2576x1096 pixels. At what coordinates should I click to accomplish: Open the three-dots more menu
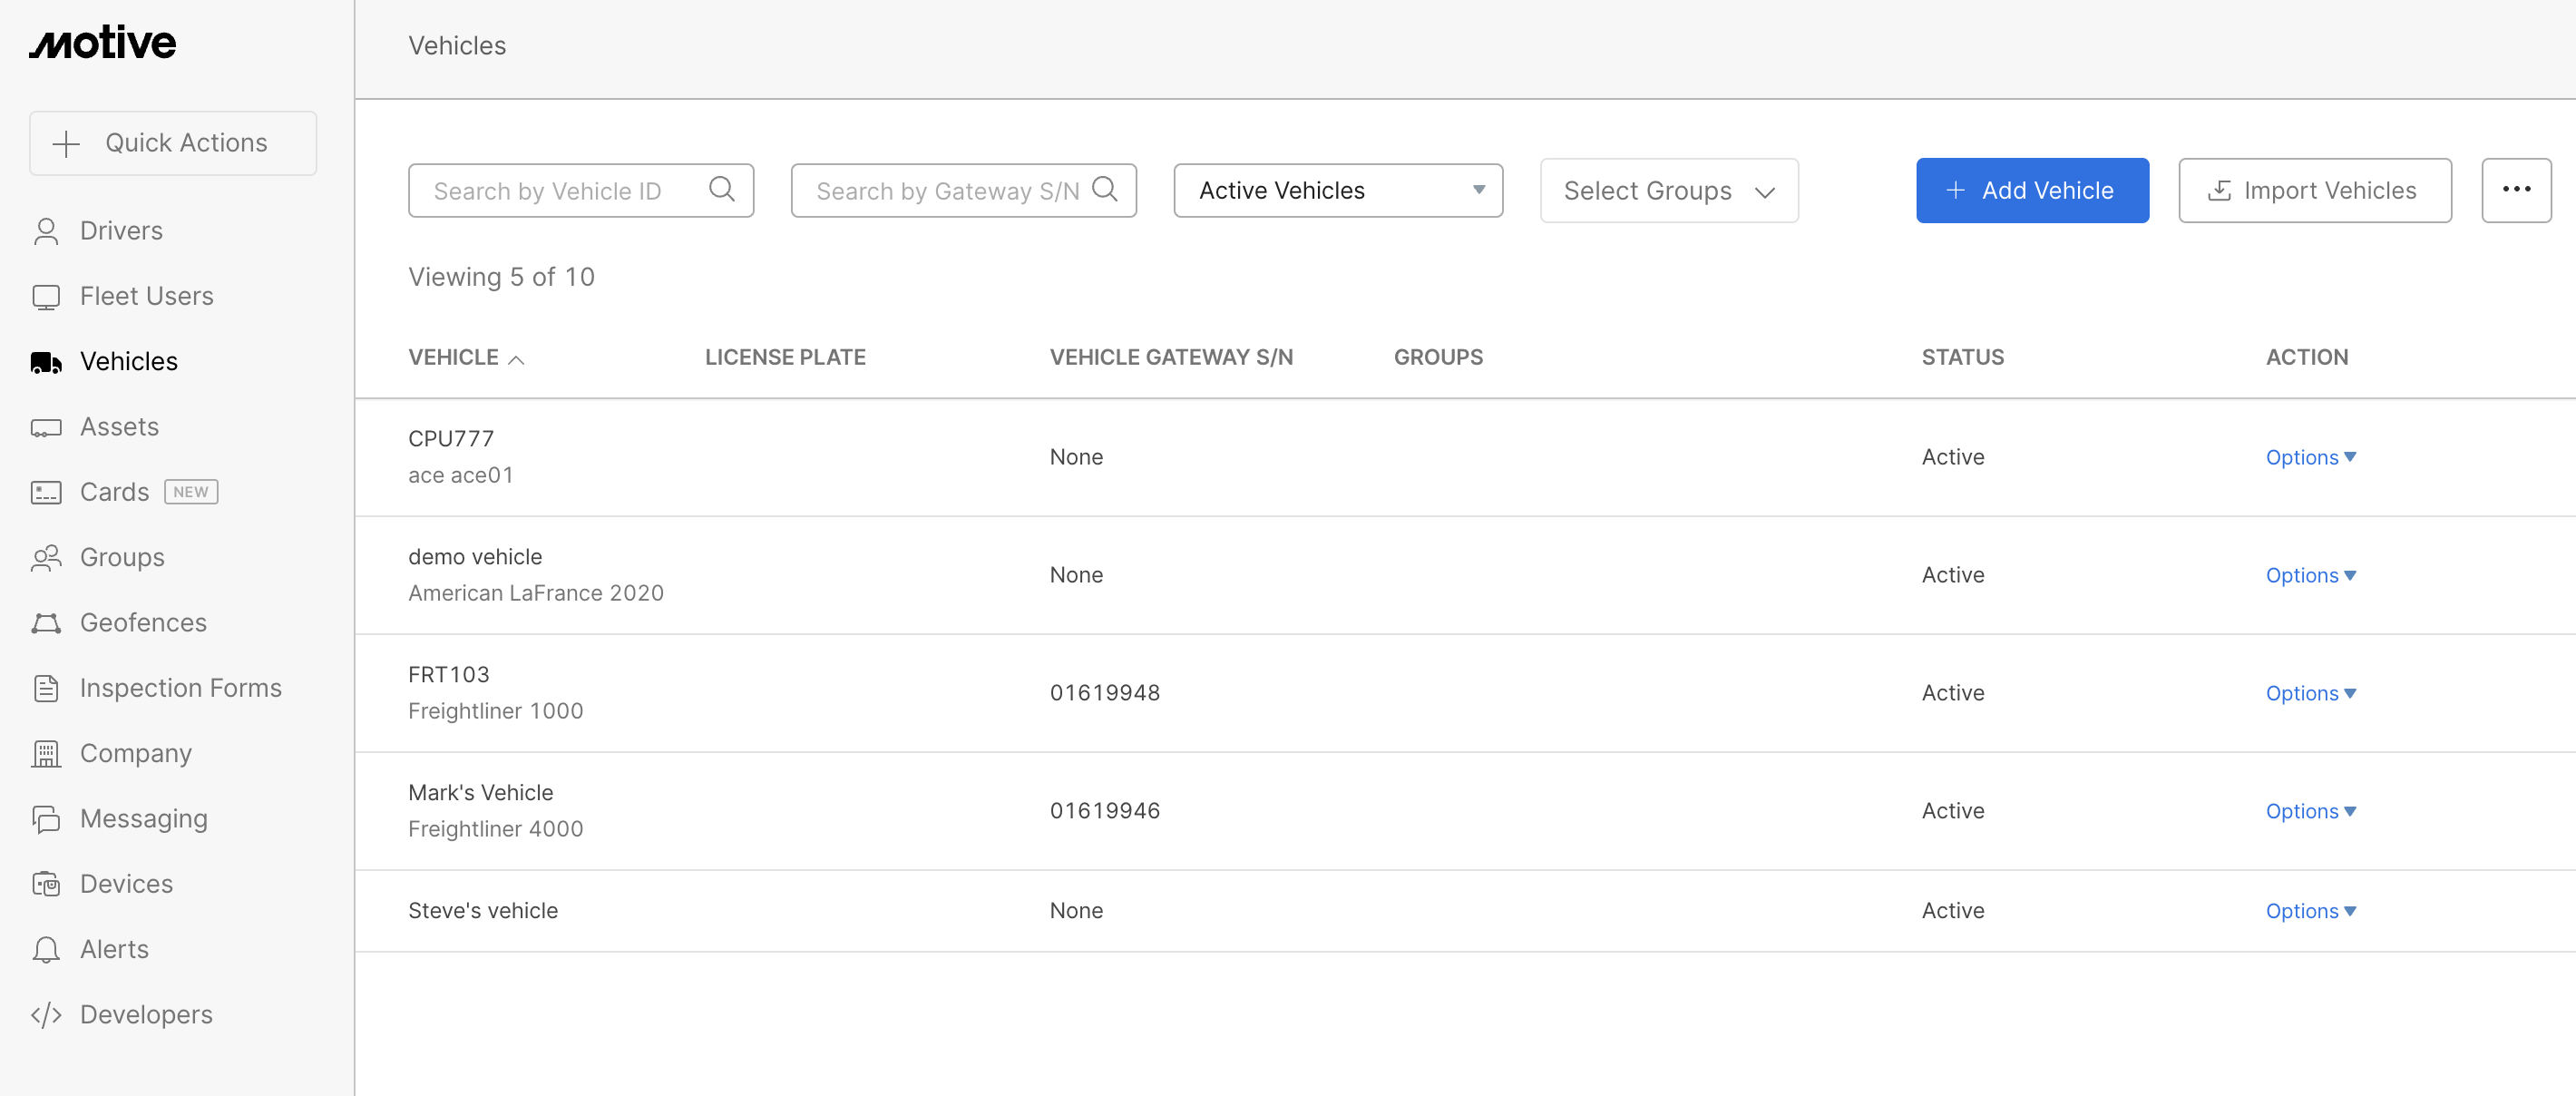tap(2516, 190)
